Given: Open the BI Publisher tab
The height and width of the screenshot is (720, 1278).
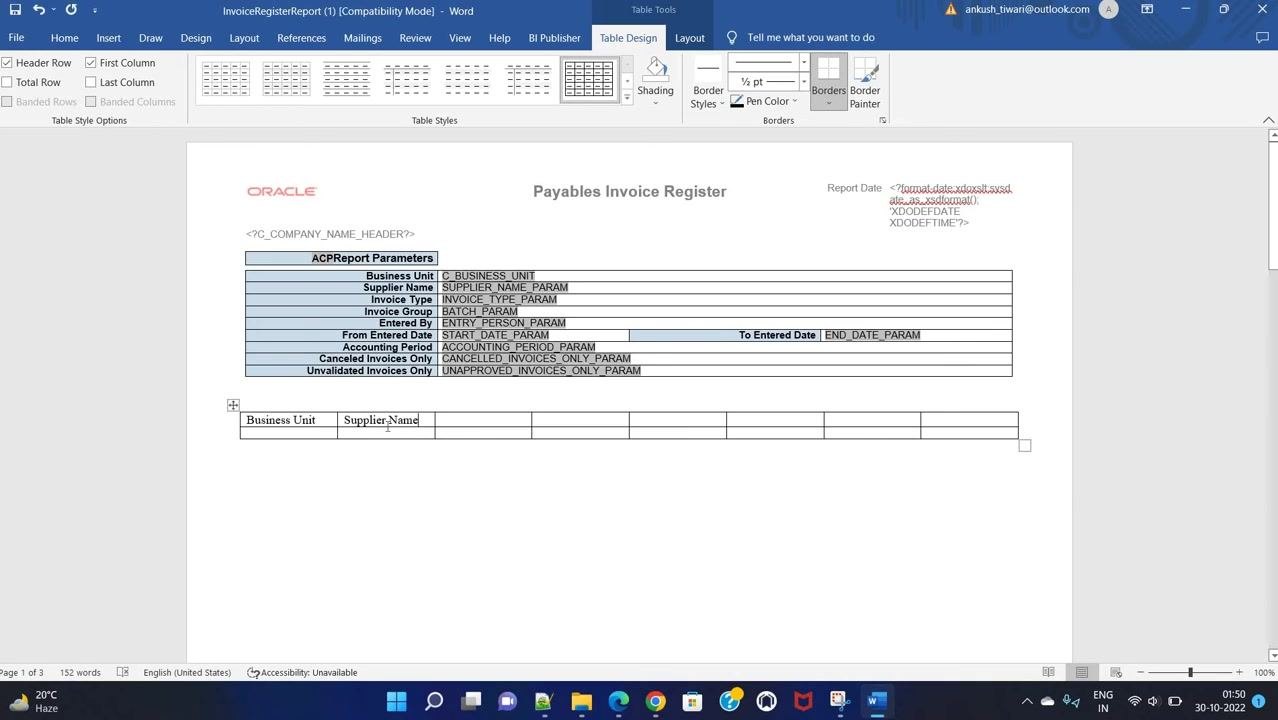Looking at the screenshot, I should click(554, 38).
